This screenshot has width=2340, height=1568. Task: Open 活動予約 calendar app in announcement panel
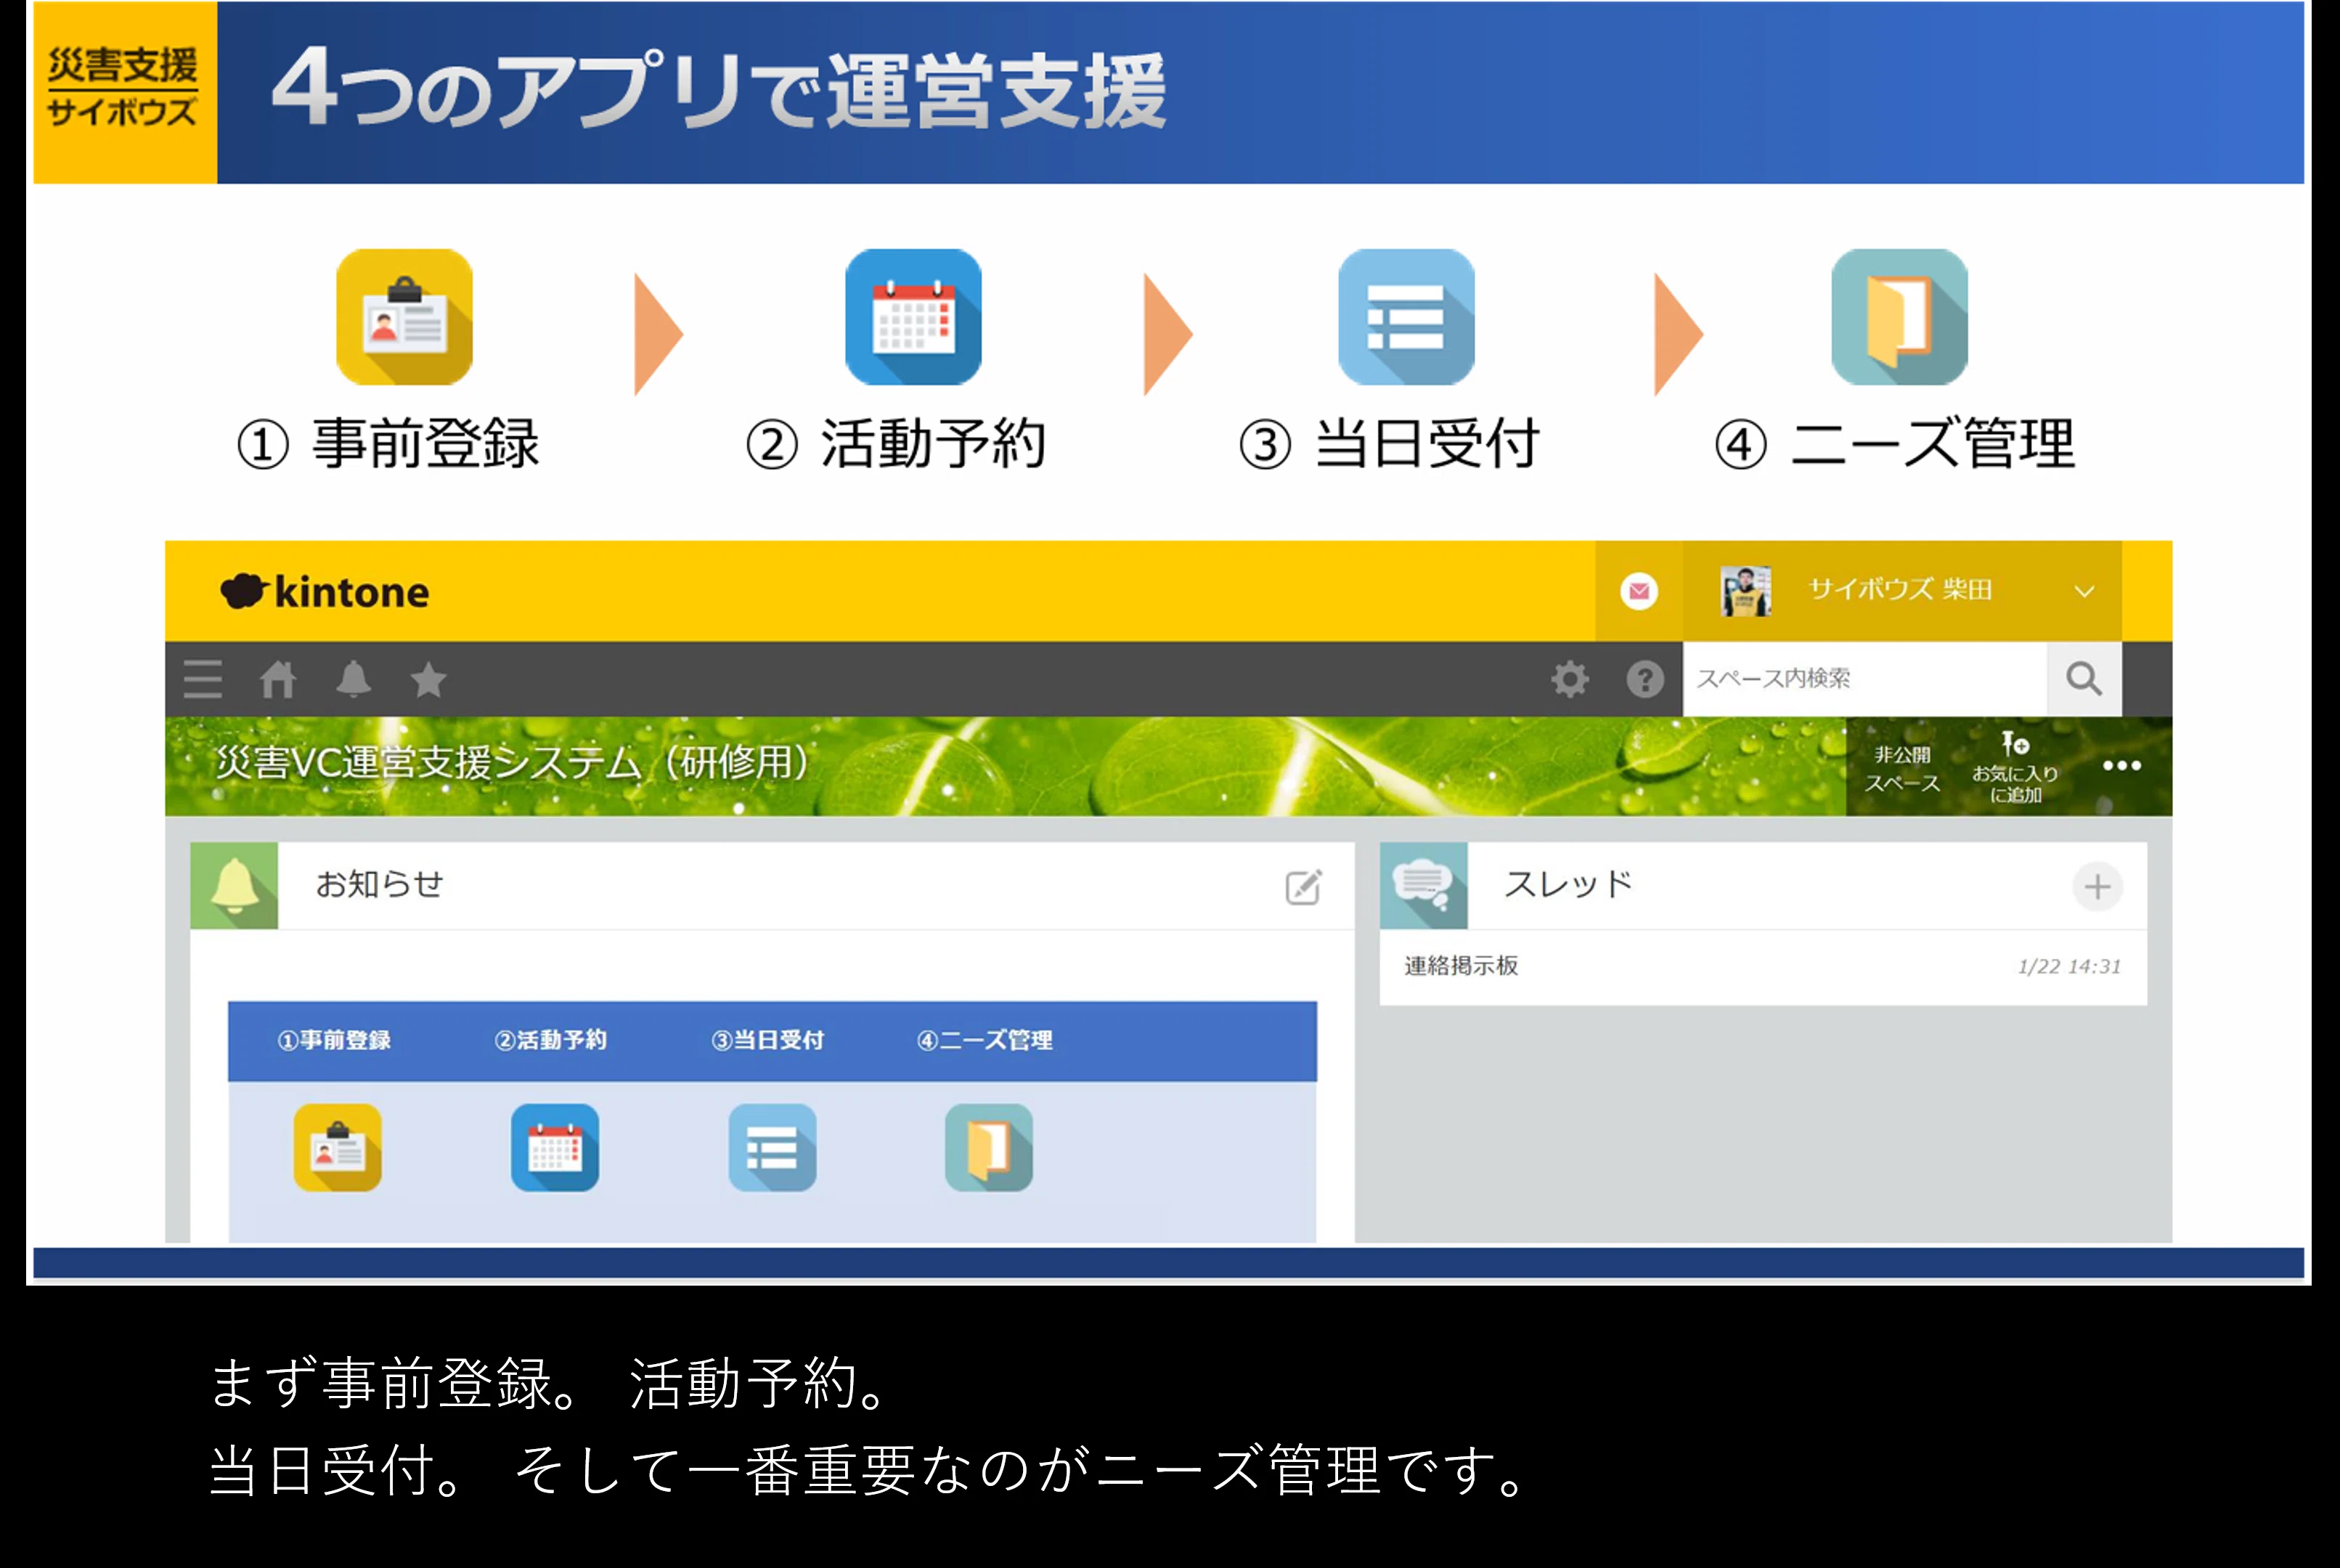(555, 1148)
